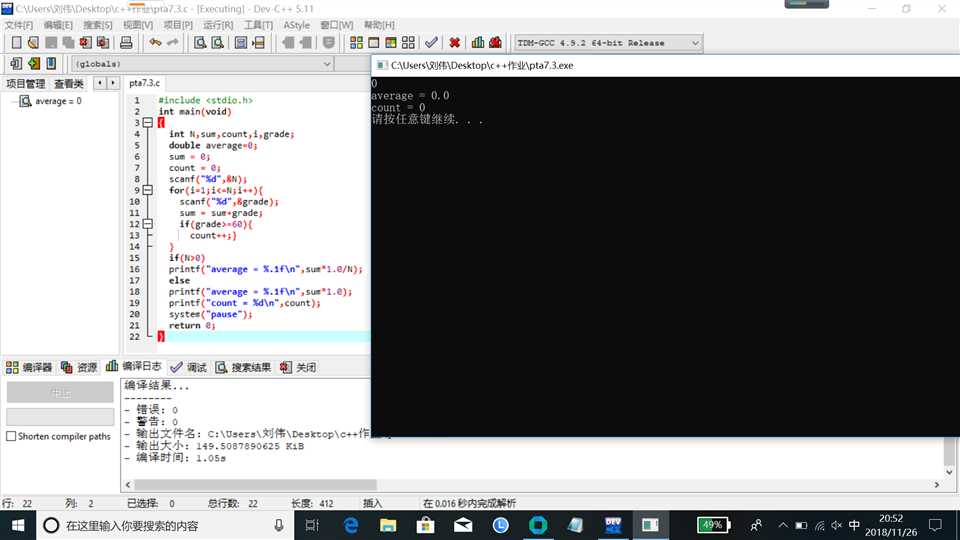This screenshot has width=960, height=540.
Task: Stop execution with the red X icon
Action: 454,42
